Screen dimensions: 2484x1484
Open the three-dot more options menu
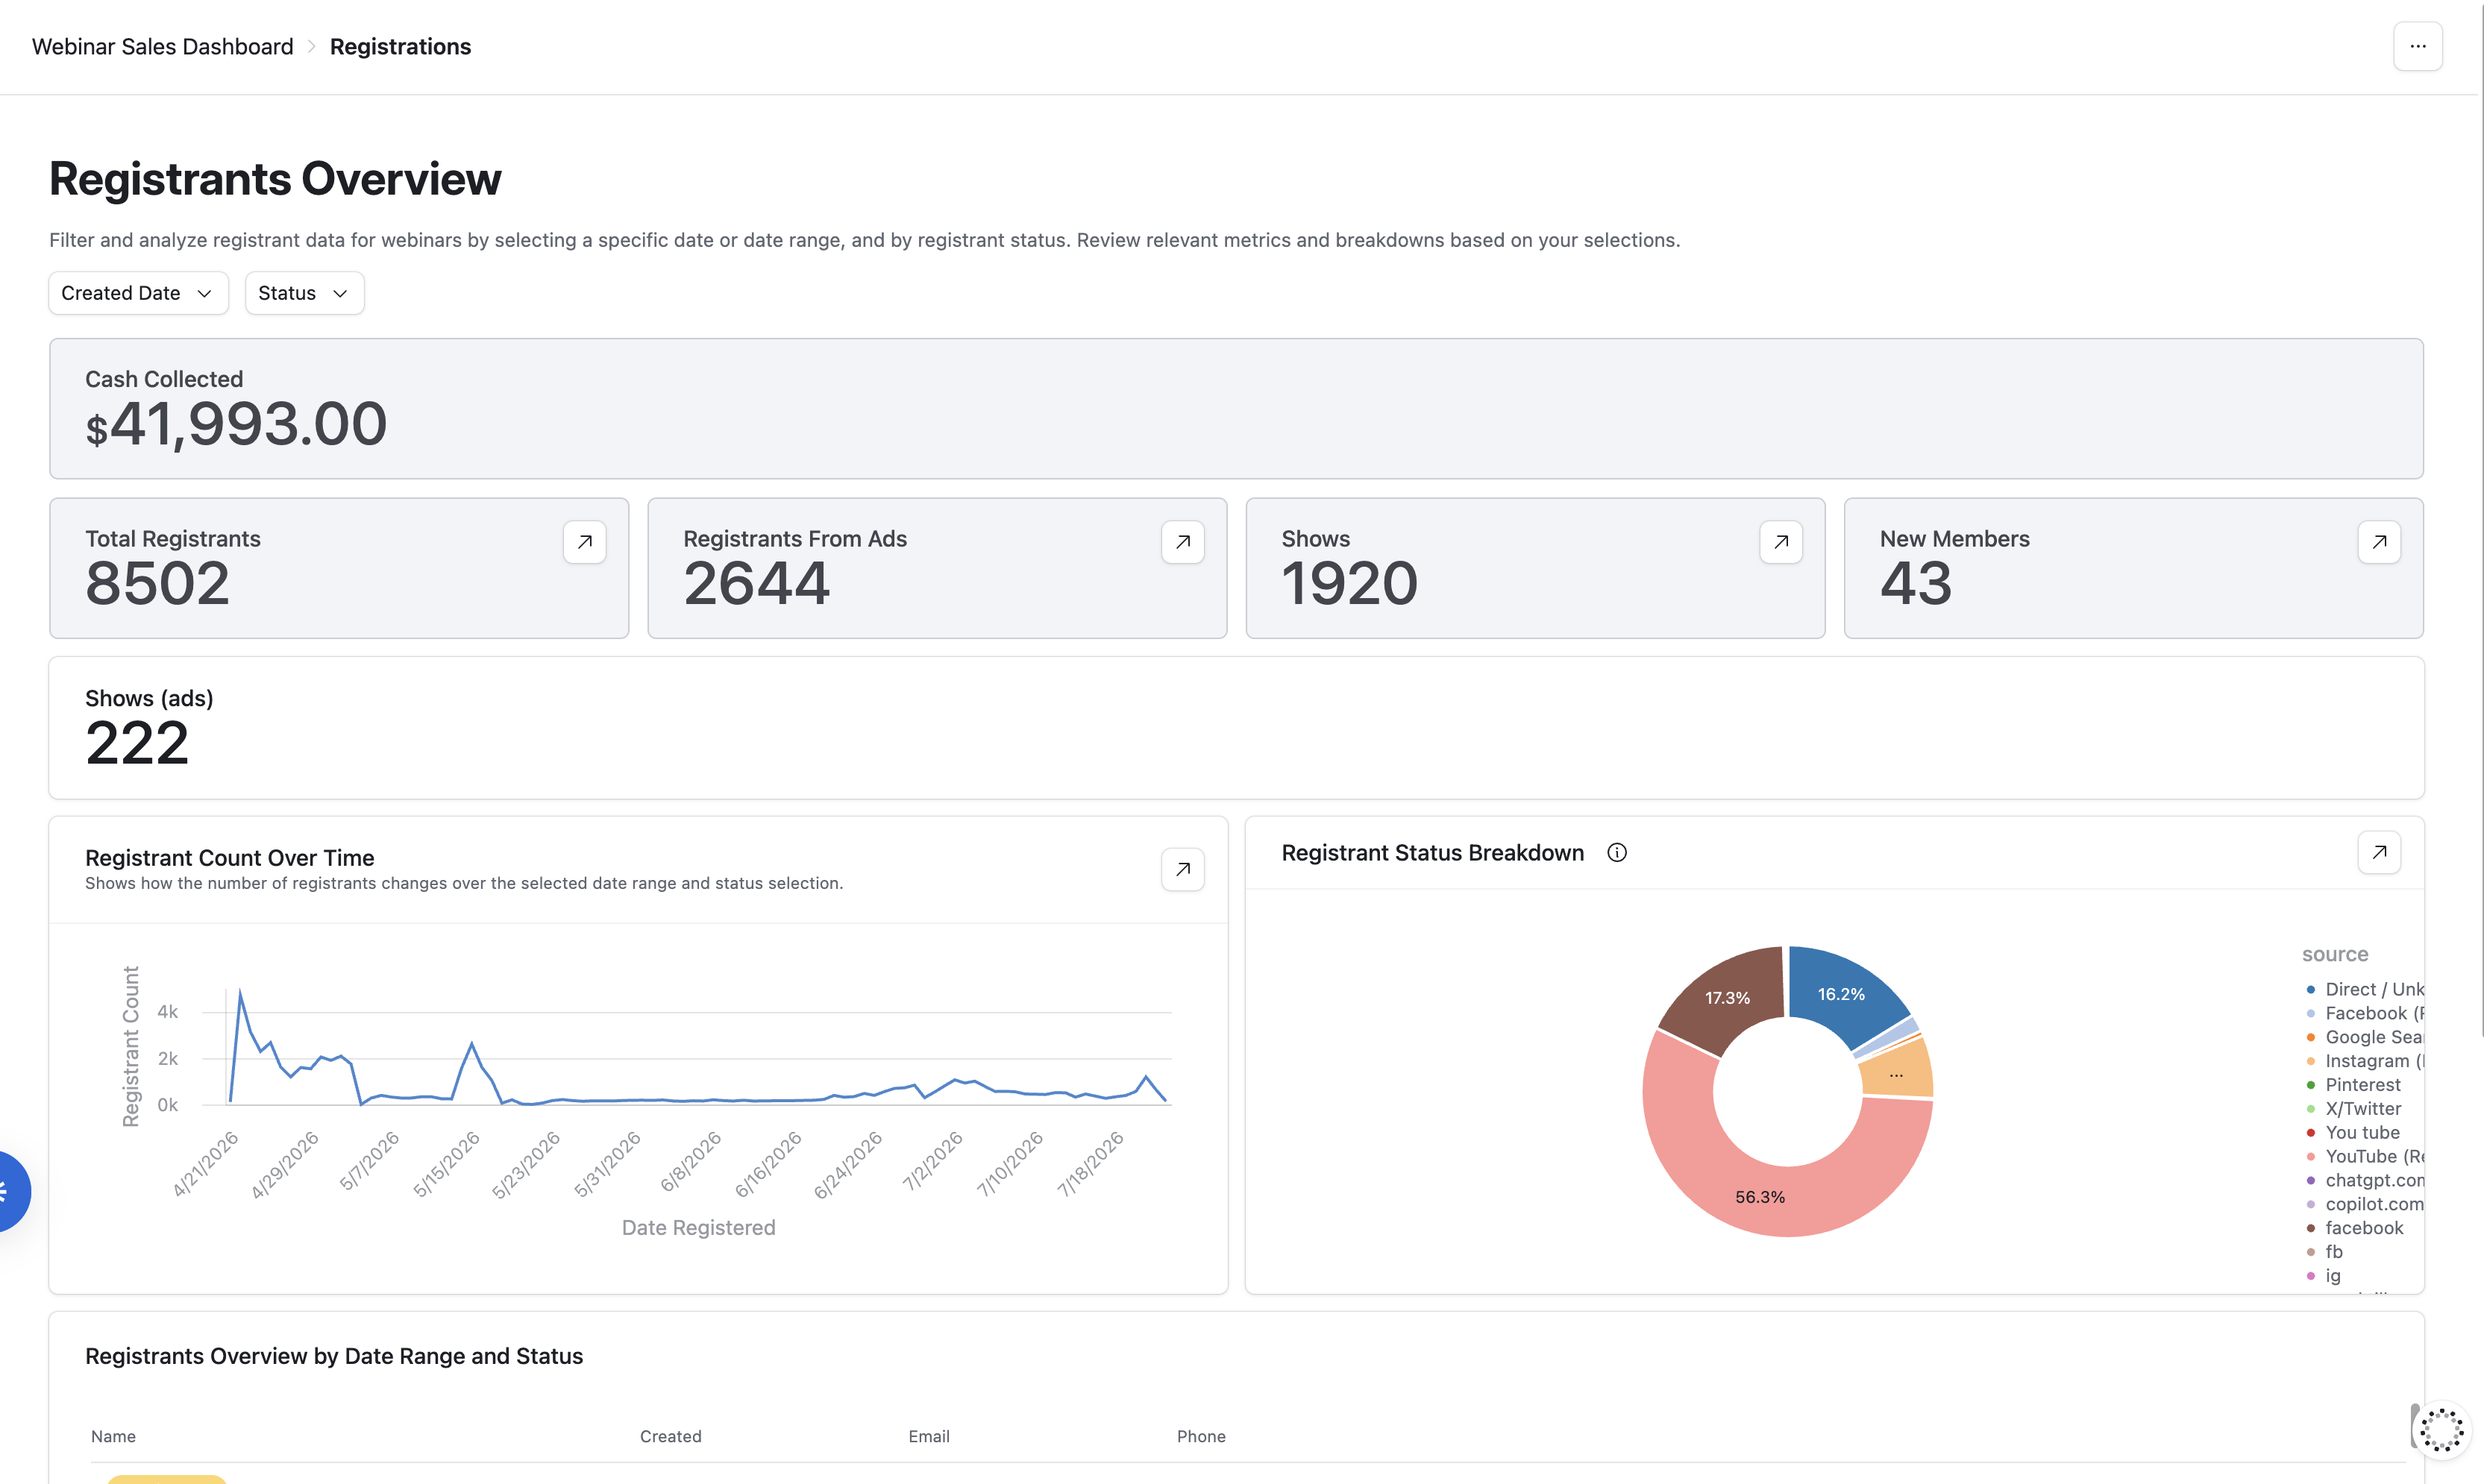(2417, 46)
